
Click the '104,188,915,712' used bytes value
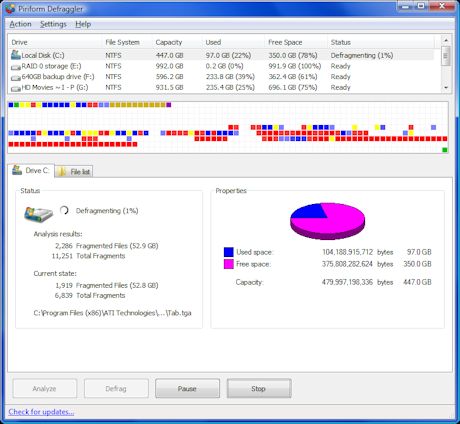click(347, 252)
